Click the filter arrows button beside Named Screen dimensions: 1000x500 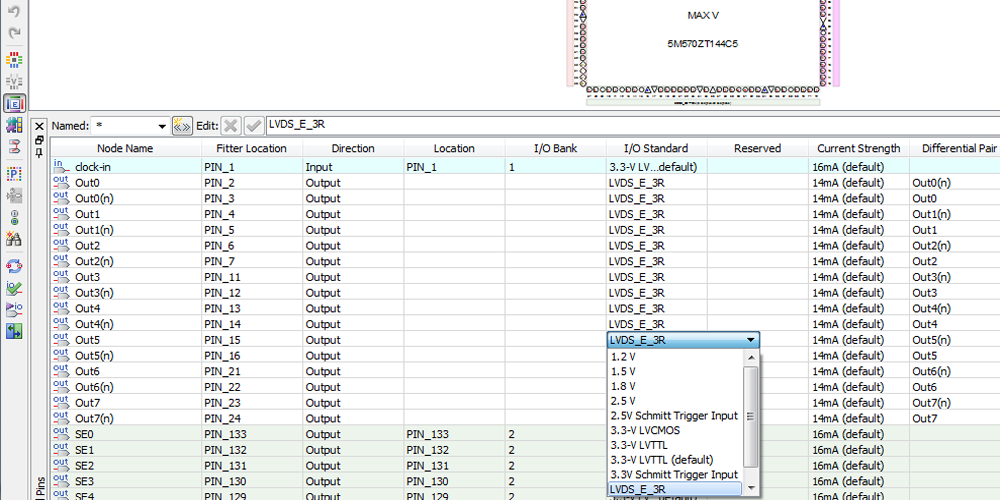point(182,126)
